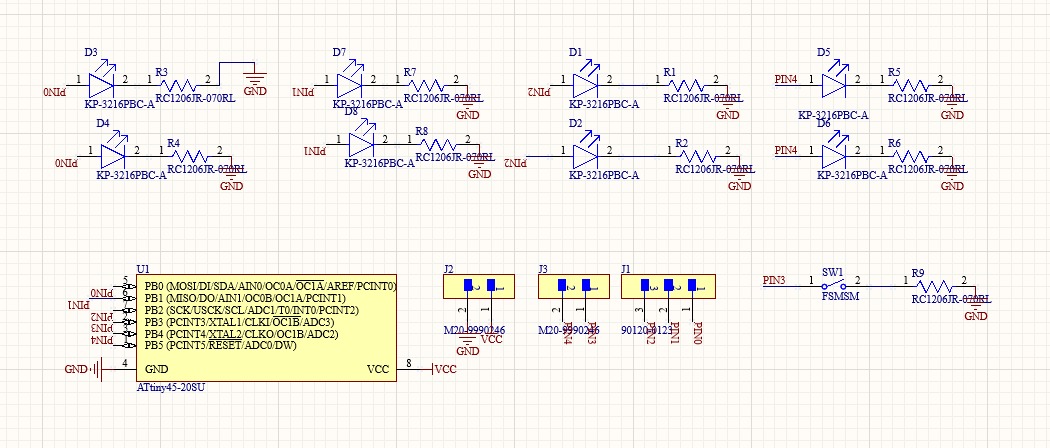Select the D1 LED symbol

[585, 83]
